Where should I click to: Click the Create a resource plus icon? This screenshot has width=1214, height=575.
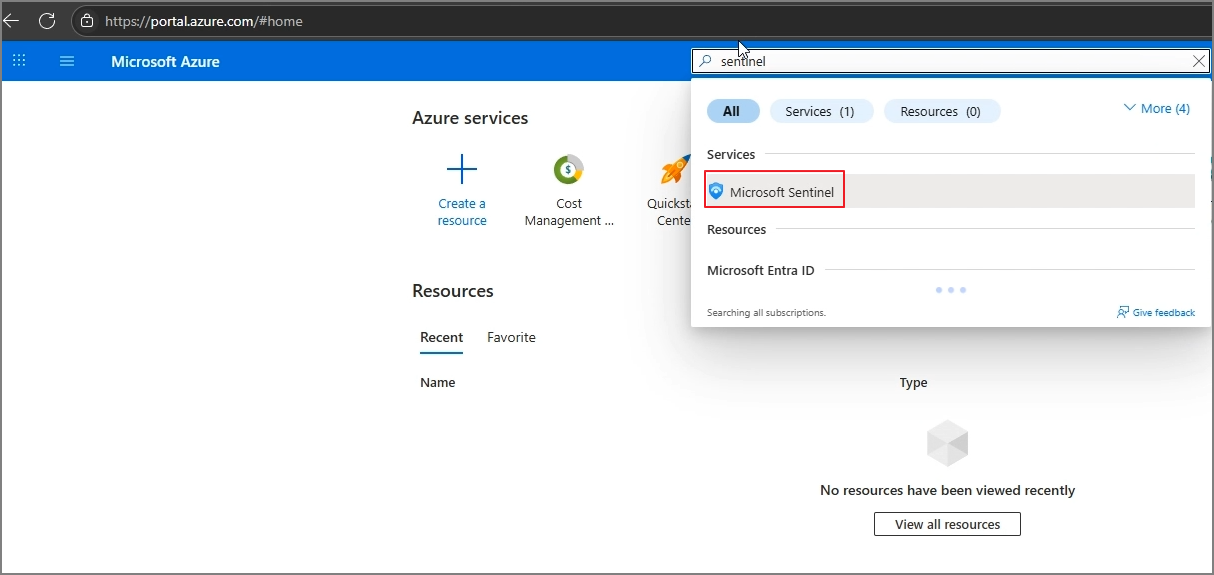click(x=462, y=170)
